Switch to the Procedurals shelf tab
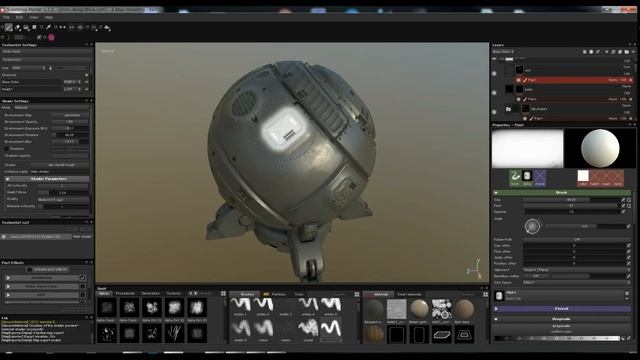The height and width of the screenshot is (360, 640). click(125, 293)
